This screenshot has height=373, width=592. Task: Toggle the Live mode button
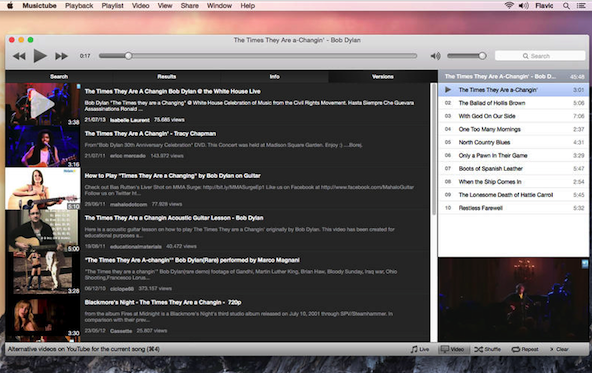coord(420,349)
